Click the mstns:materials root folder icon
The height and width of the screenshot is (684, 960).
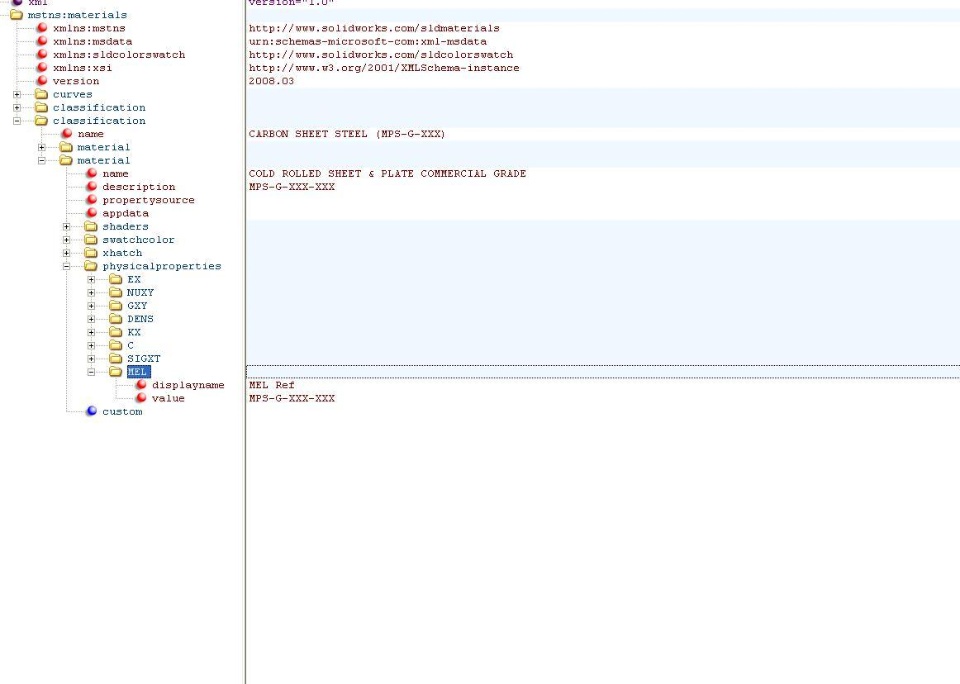click(17, 15)
